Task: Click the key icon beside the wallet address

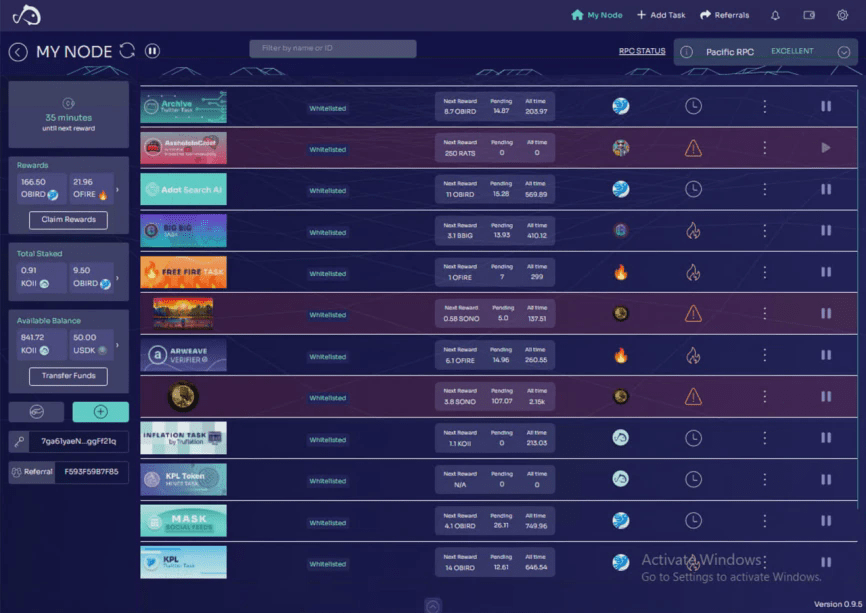Action: click(19, 440)
